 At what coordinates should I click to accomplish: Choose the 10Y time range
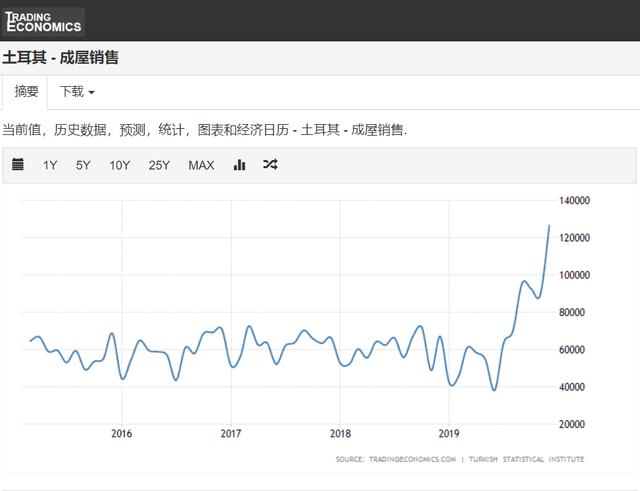120,165
